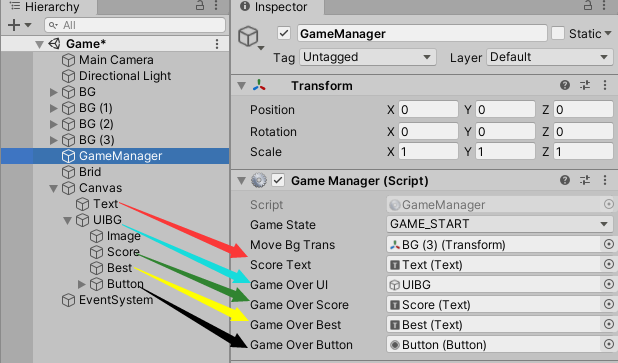Screen dimensions: 618x363
Task: Open the Tag dropdown showing Untagged
Action: click(x=368, y=57)
